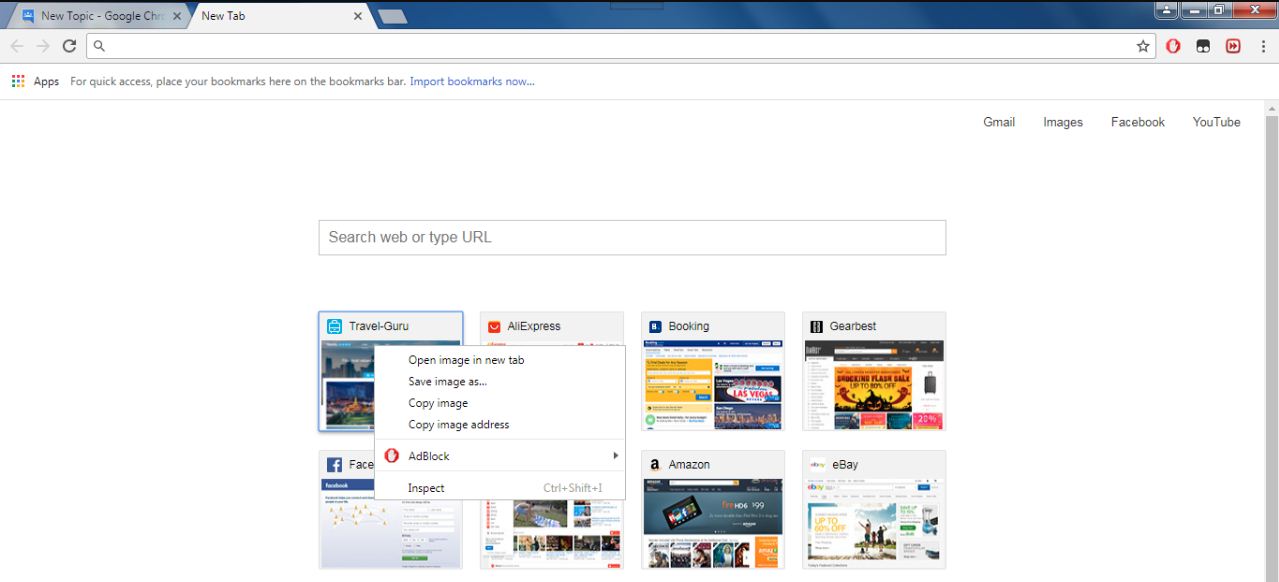
Task: Open the Apps grid icon in bookmarks bar
Action: click(x=18, y=81)
